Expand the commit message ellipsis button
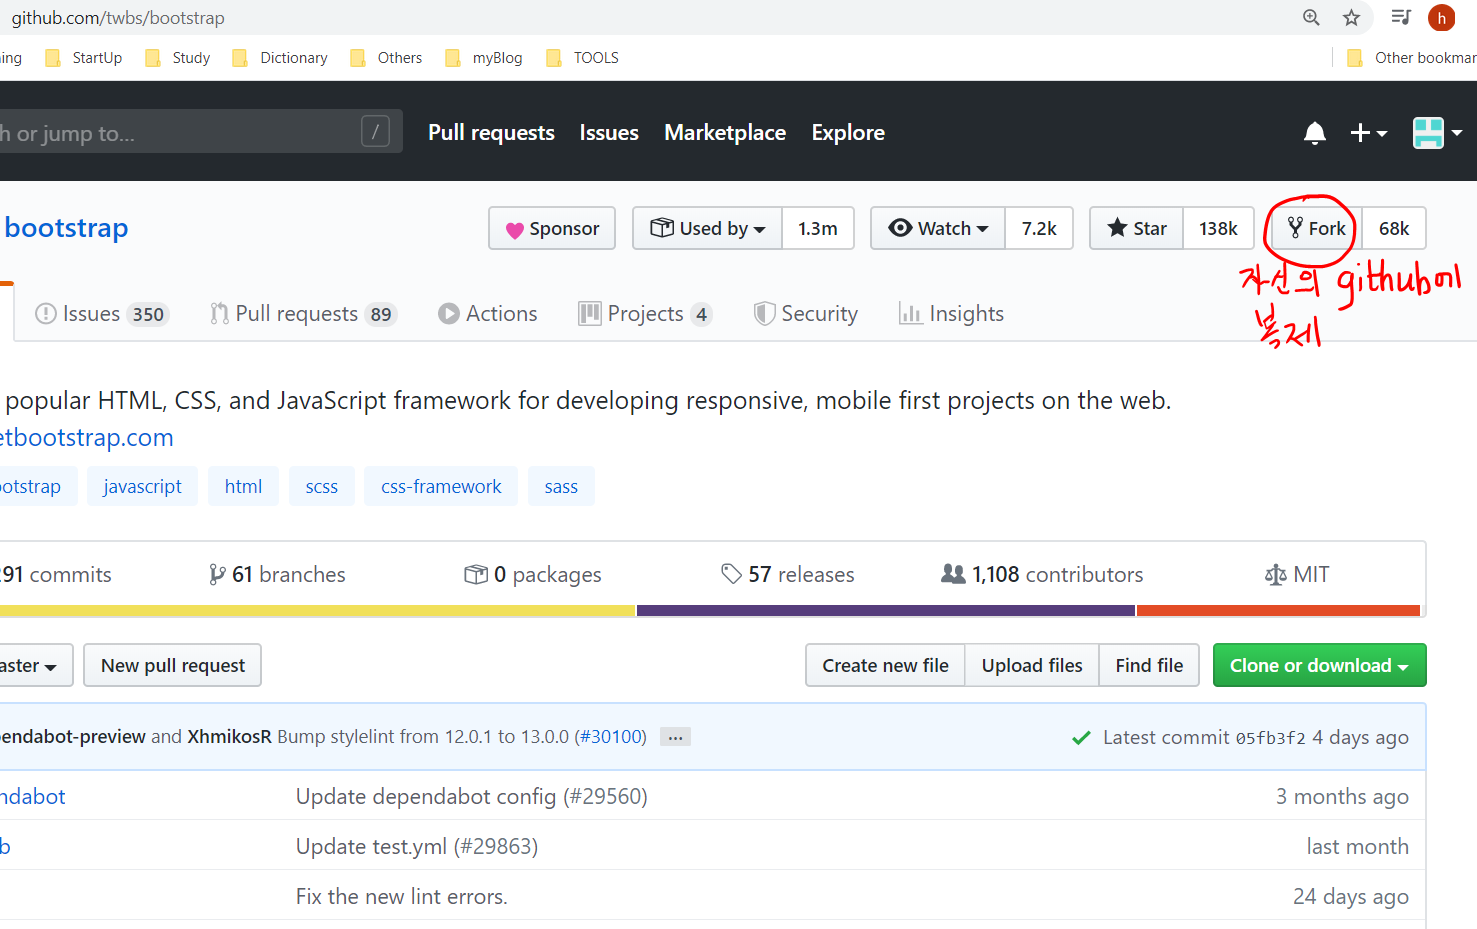1477x929 pixels. (x=675, y=737)
